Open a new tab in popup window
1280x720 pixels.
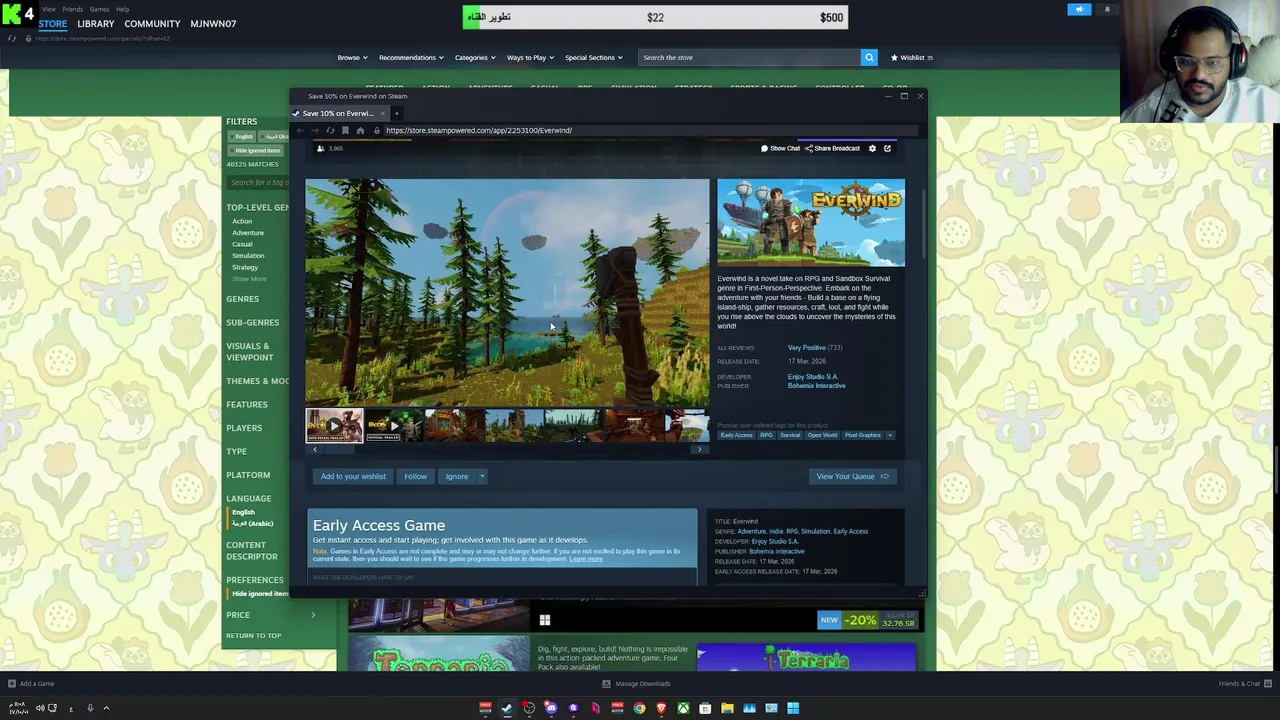(397, 113)
